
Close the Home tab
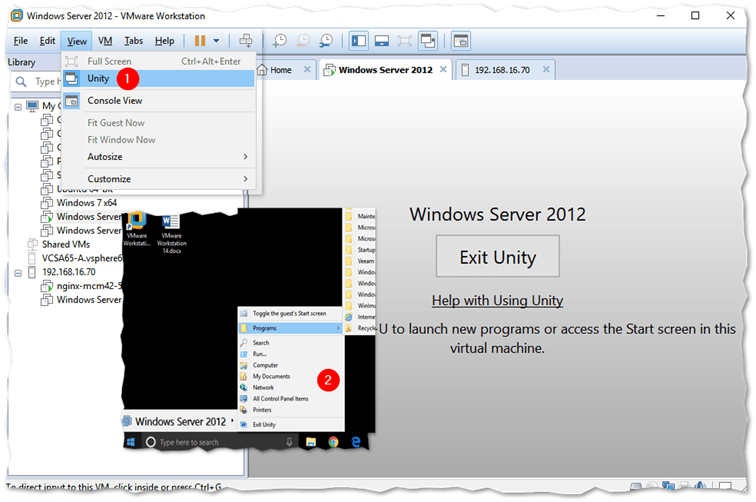tap(307, 69)
